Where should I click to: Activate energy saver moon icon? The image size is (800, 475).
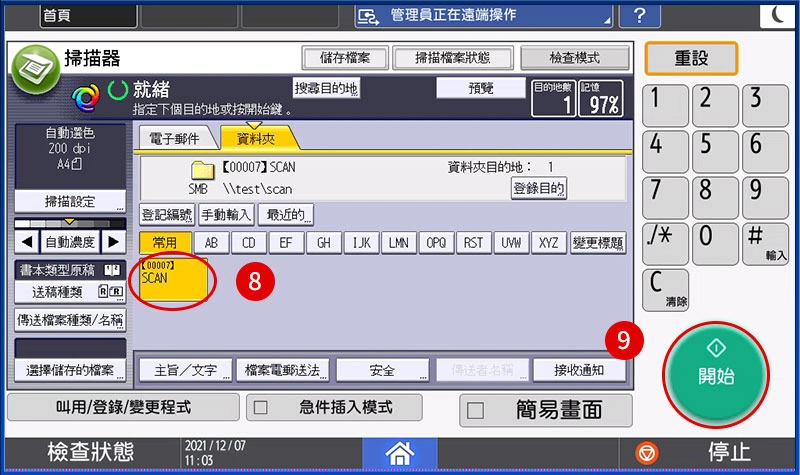point(778,15)
